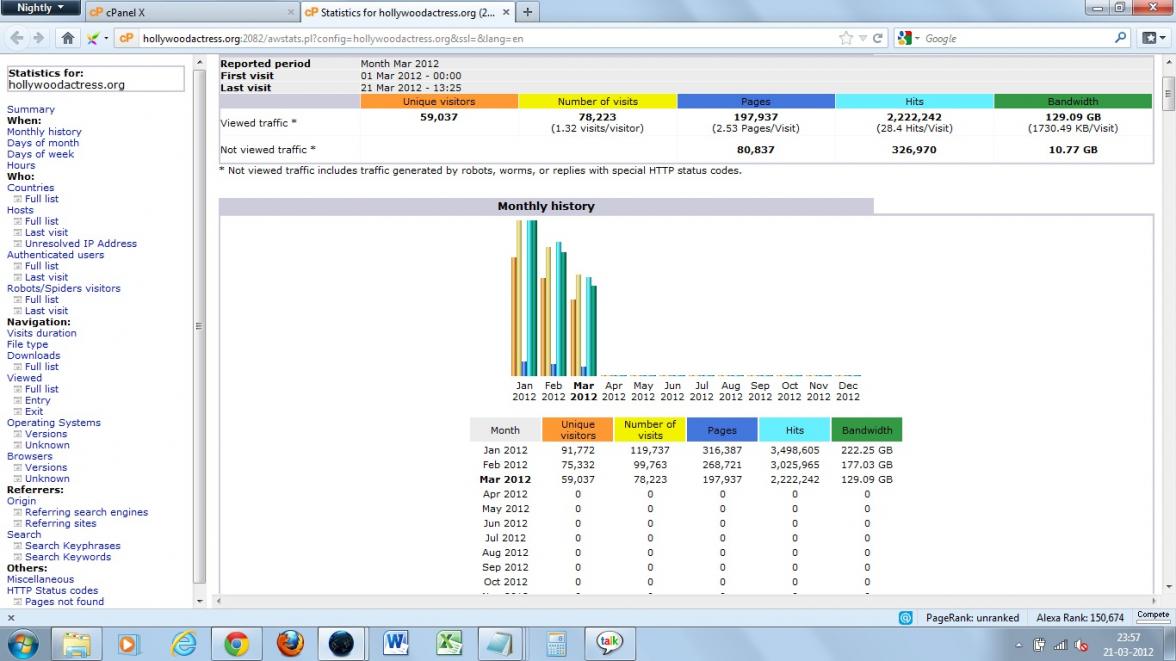The height and width of the screenshot is (661, 1176).
Task: Close the add-on bar with its X
Action: [10, 618]
